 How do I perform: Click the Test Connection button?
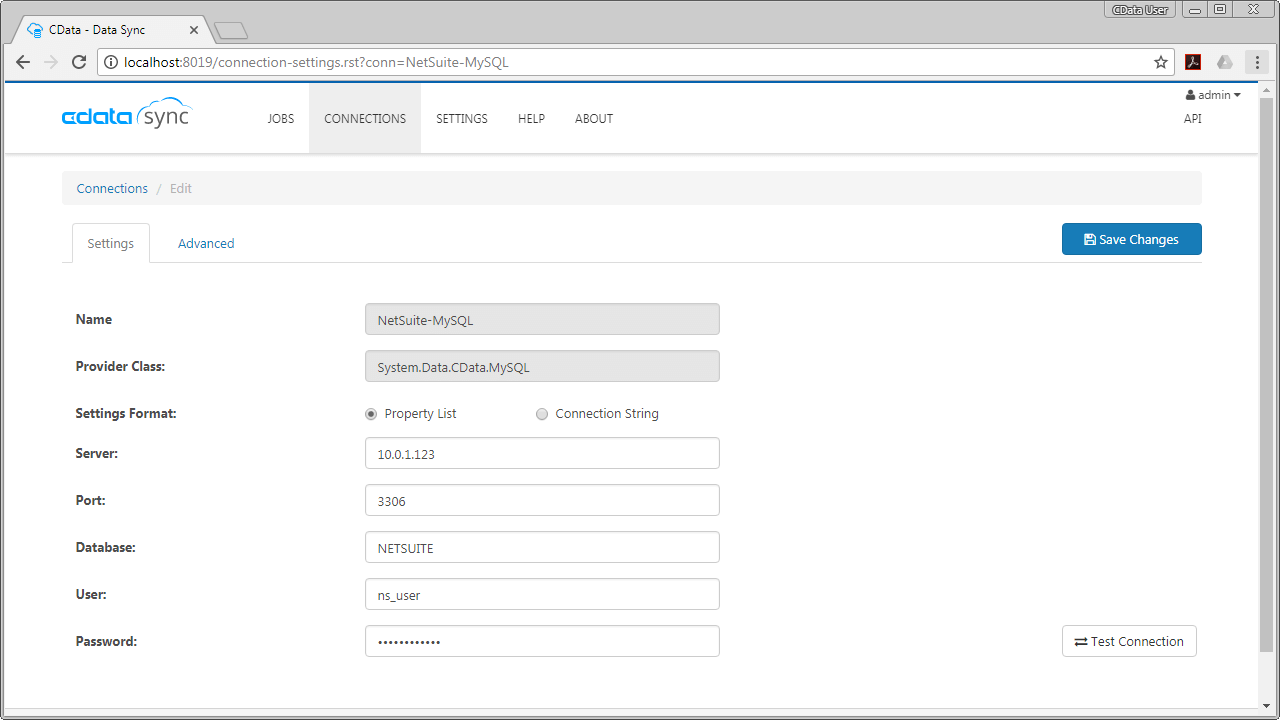(x=1129, y=642)
